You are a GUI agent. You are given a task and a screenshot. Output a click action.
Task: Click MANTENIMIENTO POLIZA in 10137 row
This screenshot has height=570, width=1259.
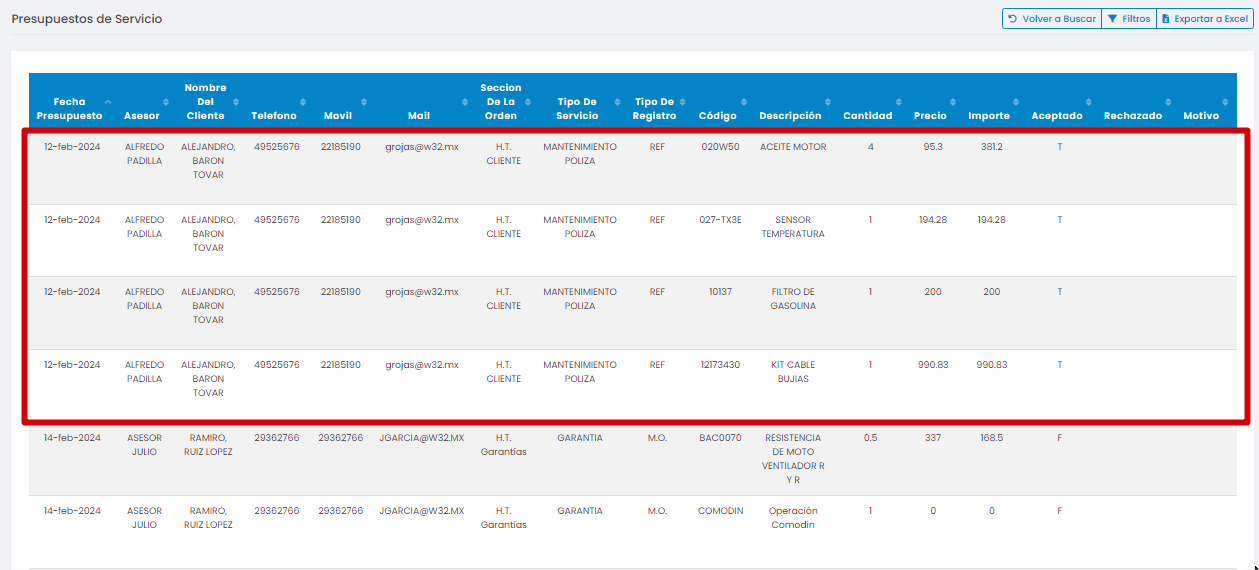580,299
